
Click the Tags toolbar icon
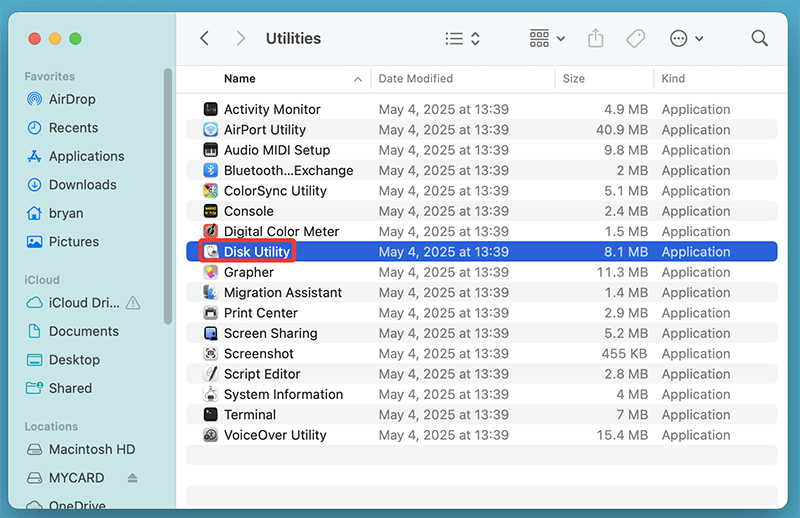[x=636, y=38]
